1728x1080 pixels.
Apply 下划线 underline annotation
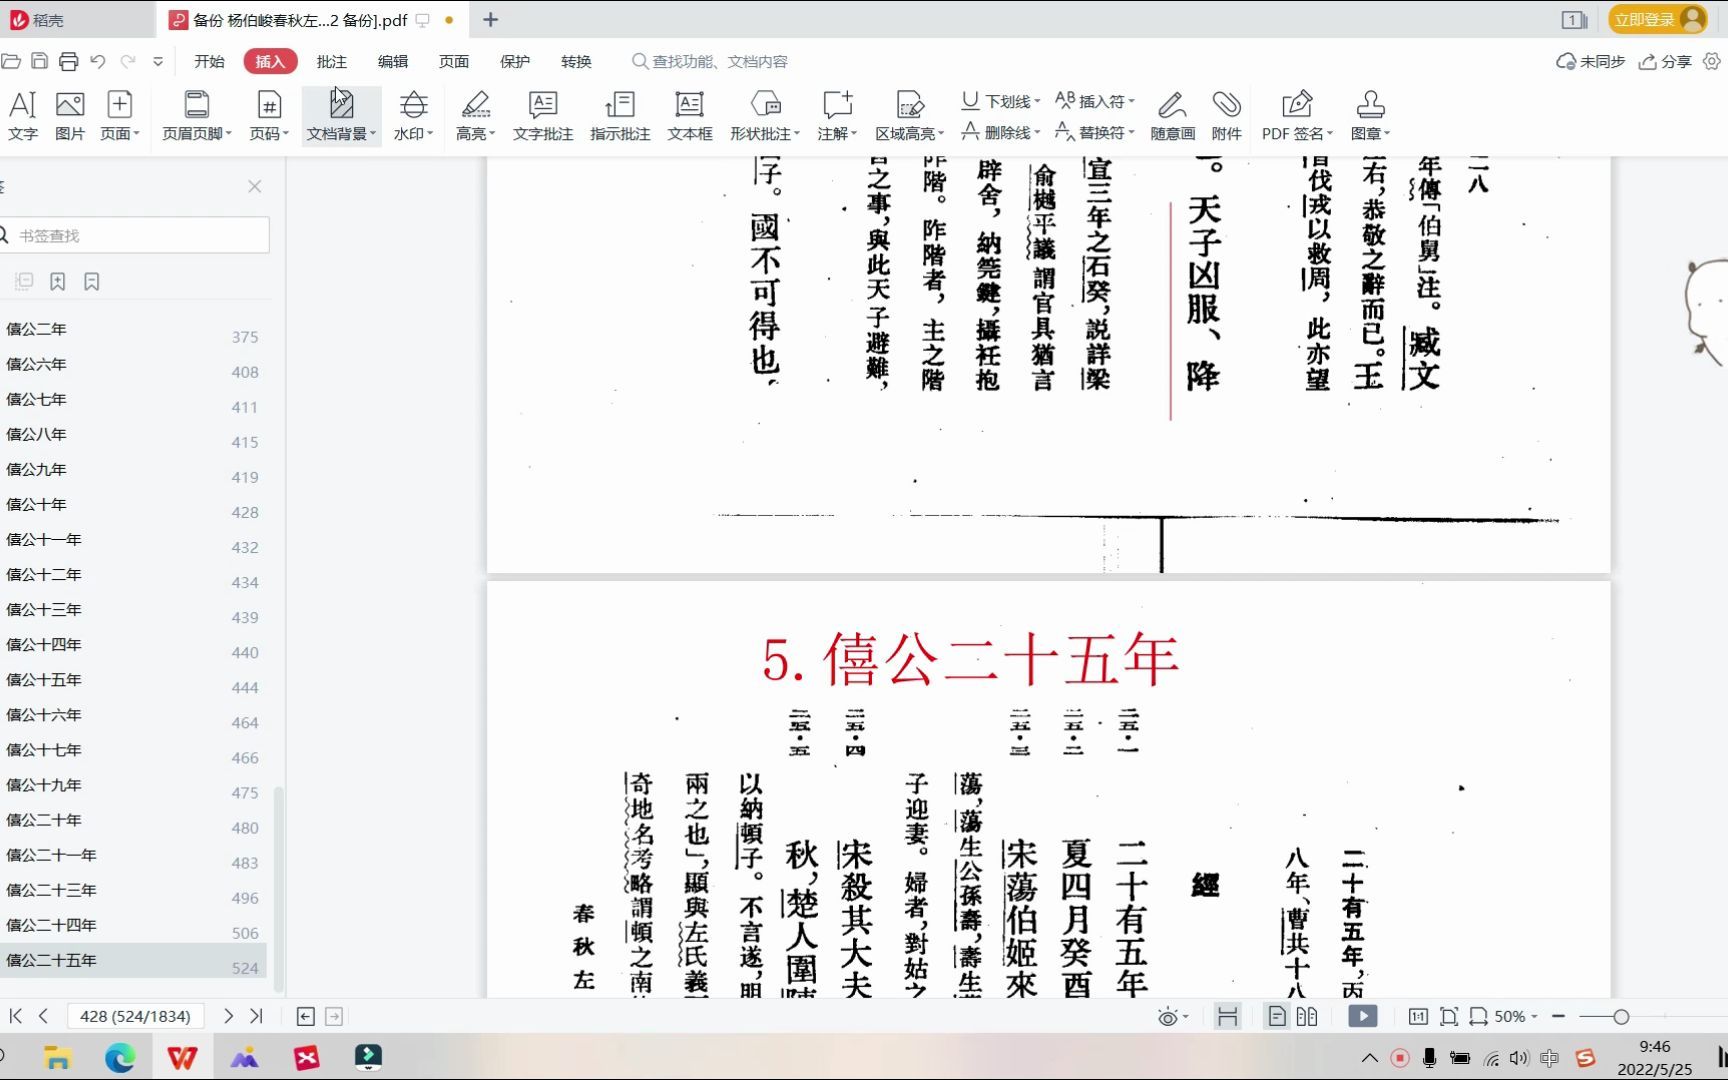pyautogui.click(x=1000, y=101)
